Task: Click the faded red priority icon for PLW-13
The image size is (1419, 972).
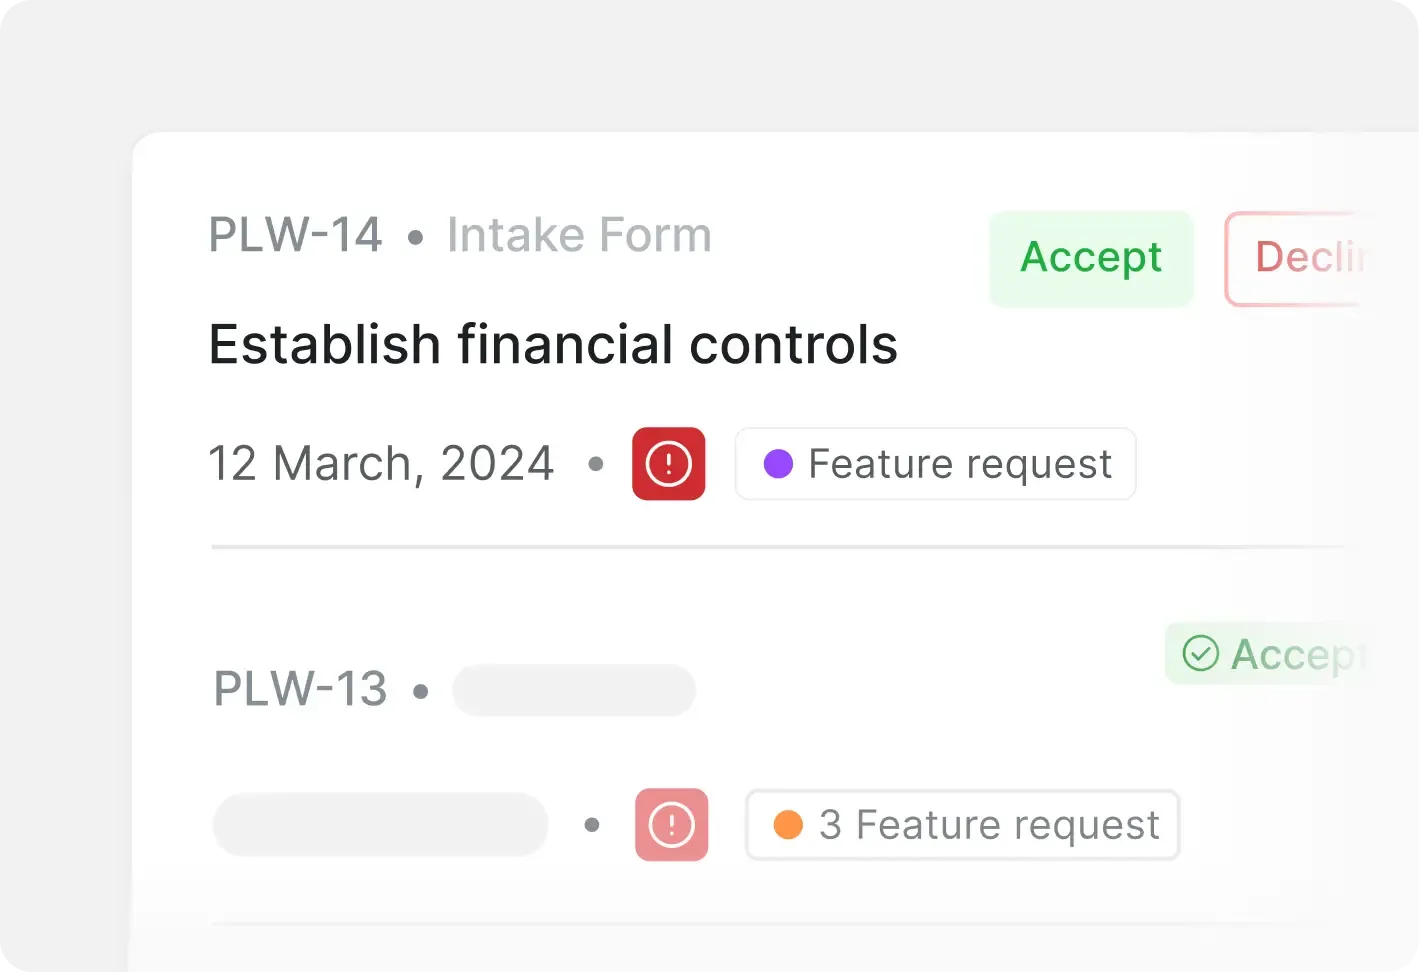Action: 671,825
